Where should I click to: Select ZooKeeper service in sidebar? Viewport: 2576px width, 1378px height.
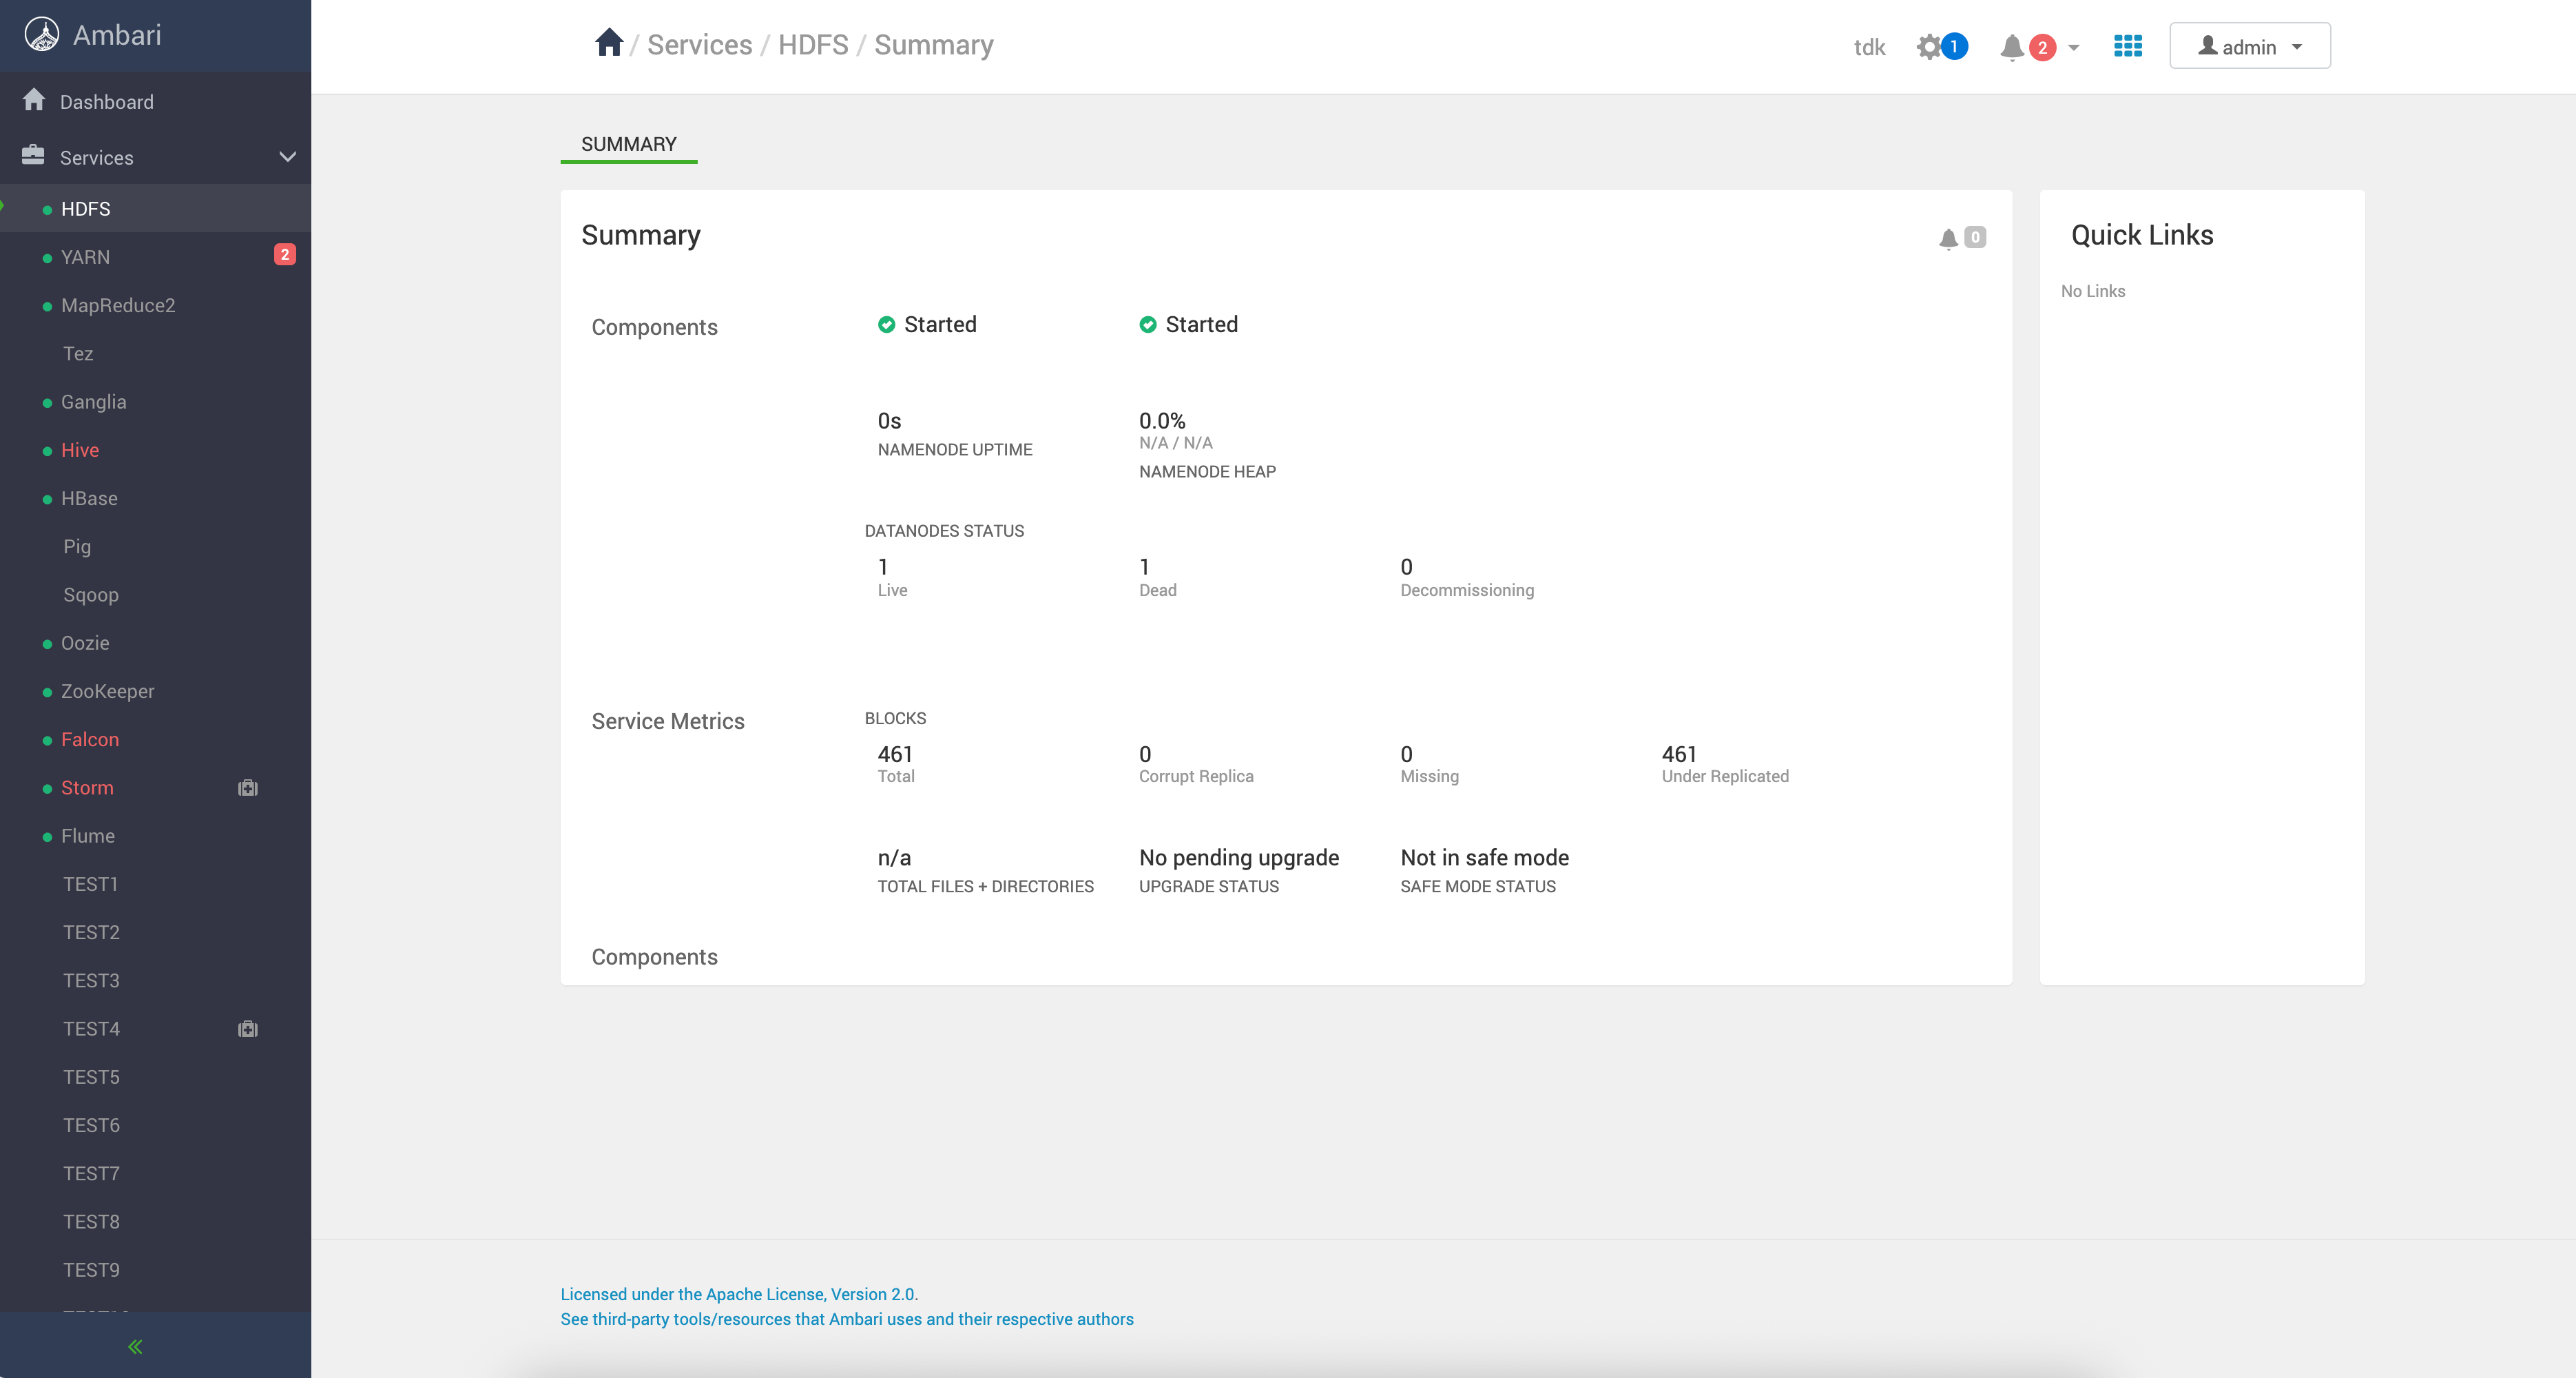point(107,691)
